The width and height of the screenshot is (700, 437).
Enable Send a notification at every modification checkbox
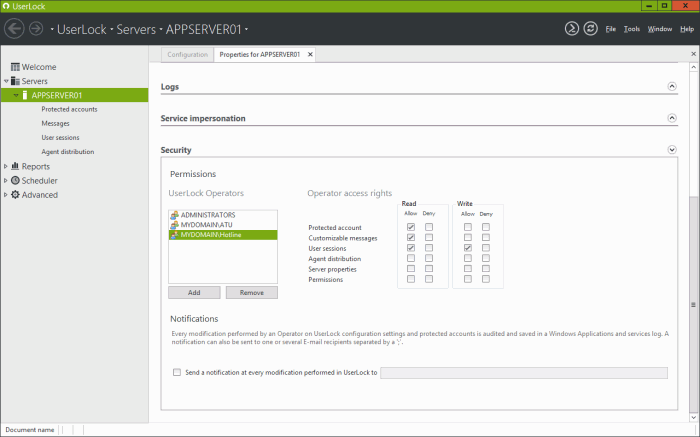177,372
